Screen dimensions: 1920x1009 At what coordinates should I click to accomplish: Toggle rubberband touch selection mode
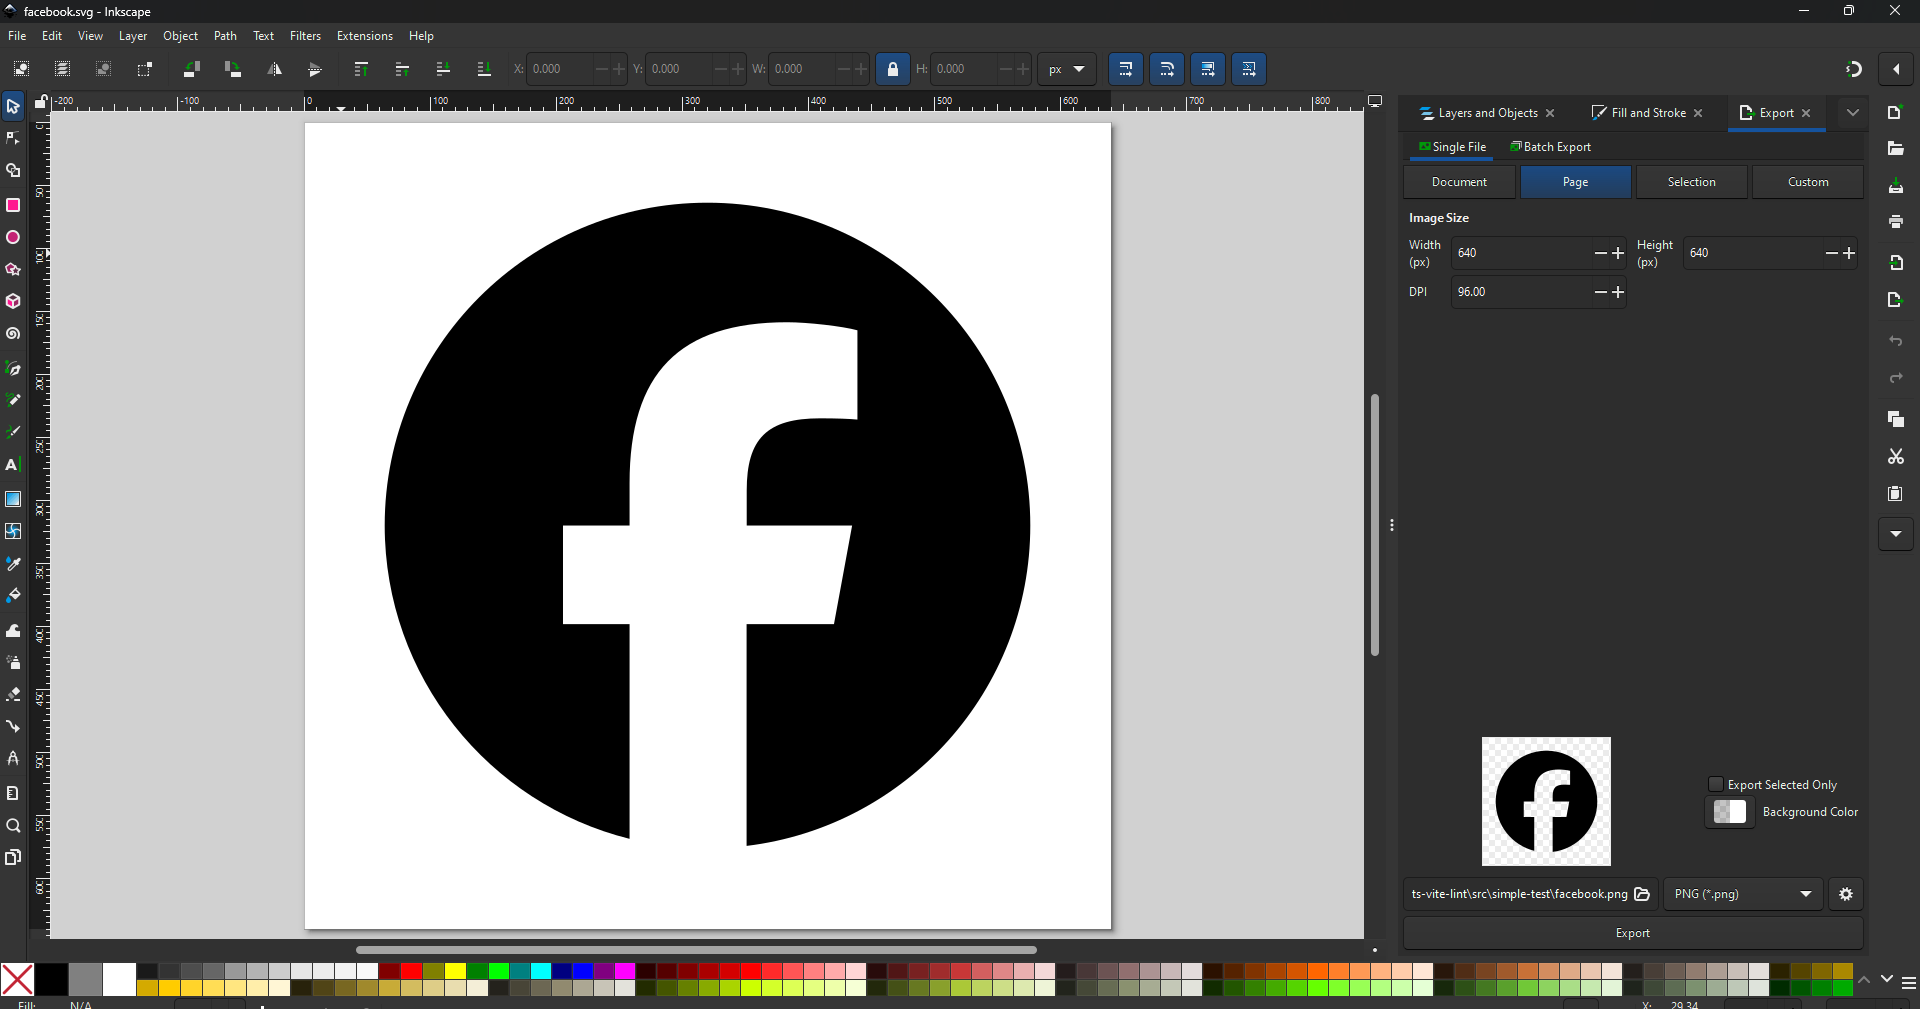(x=145, y=69)
